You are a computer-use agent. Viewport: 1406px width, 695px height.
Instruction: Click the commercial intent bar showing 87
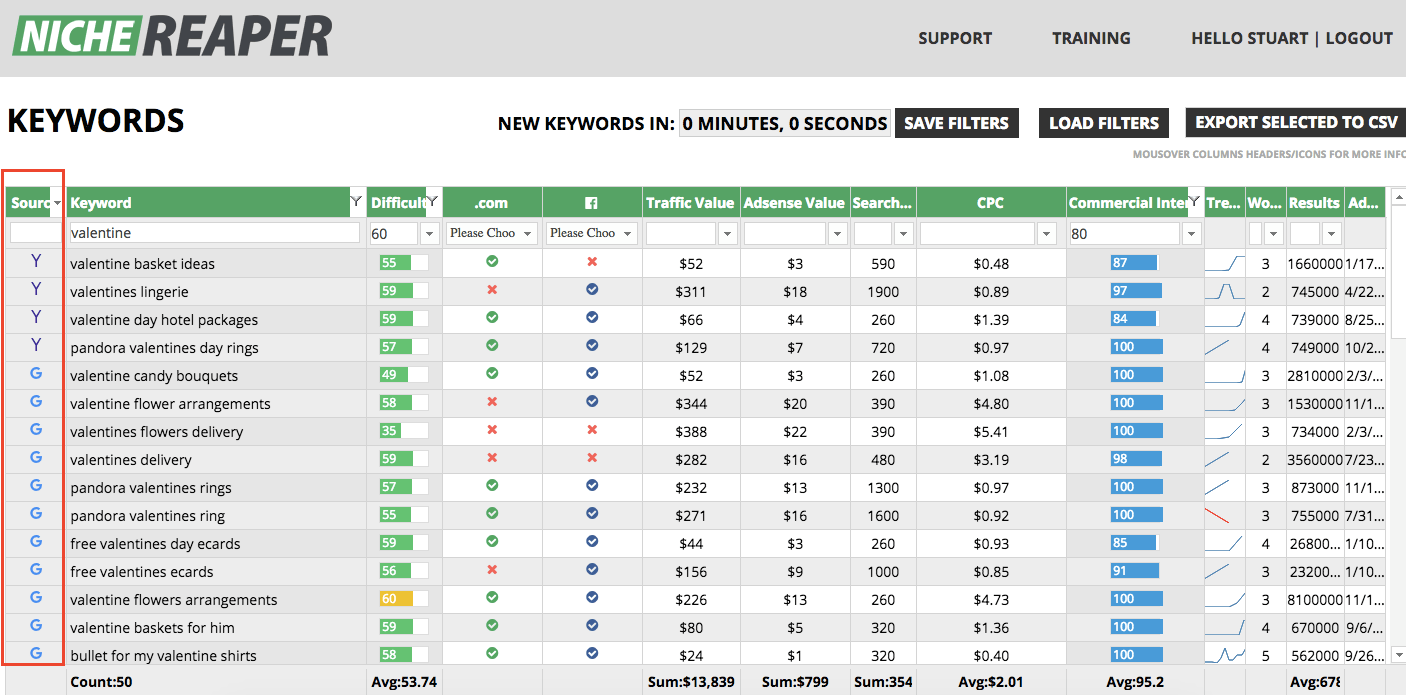1134,263
